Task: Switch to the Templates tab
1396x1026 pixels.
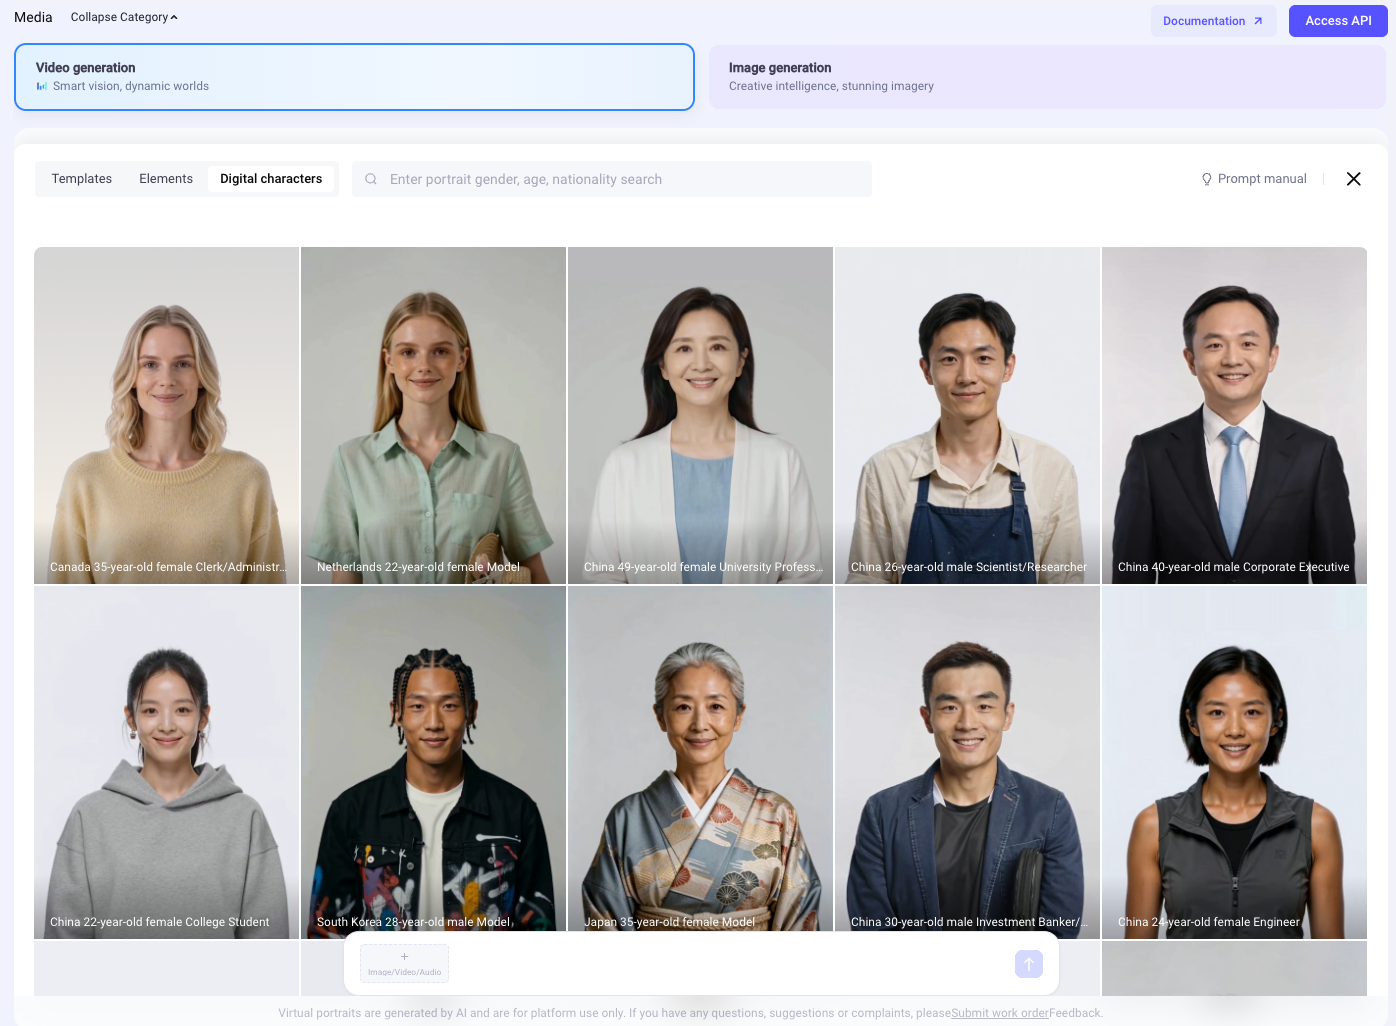Action: coord(82,179)
